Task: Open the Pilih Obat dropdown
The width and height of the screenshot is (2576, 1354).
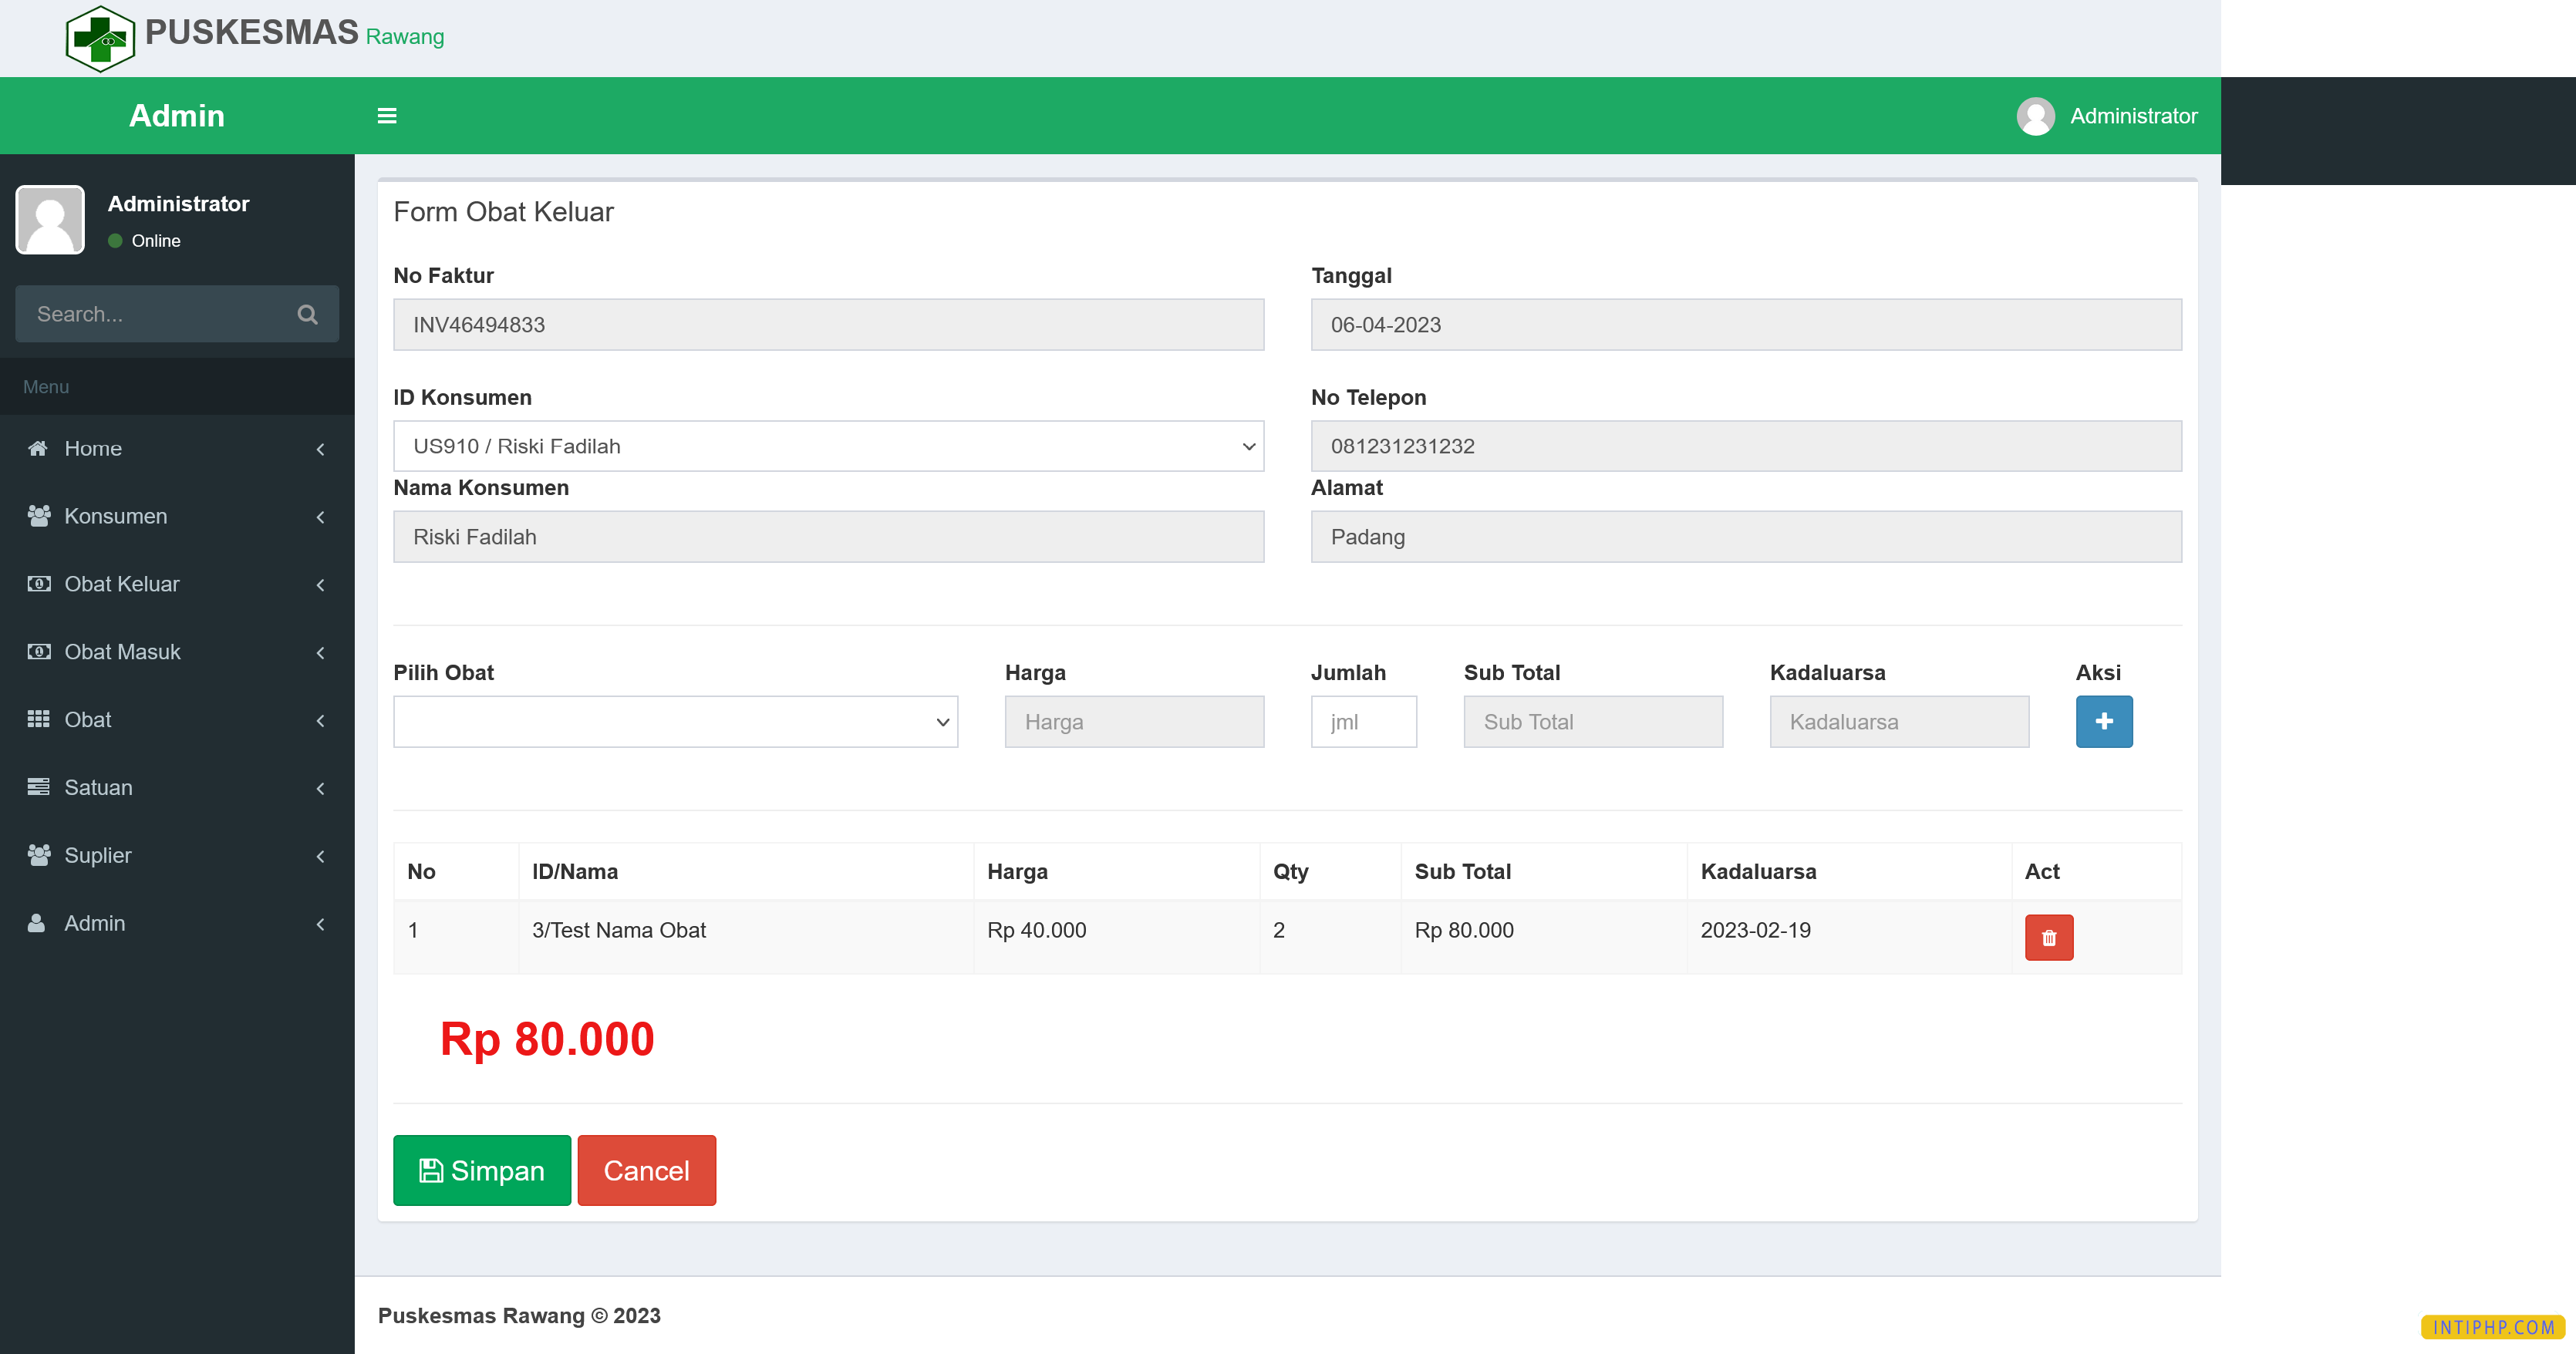Action: pos(675,721)
